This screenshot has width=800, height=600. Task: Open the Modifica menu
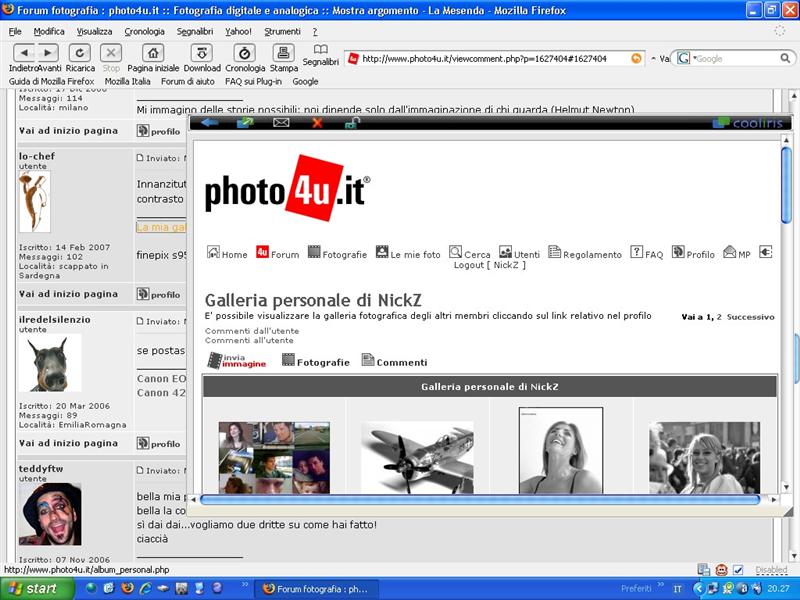(49, 32)
